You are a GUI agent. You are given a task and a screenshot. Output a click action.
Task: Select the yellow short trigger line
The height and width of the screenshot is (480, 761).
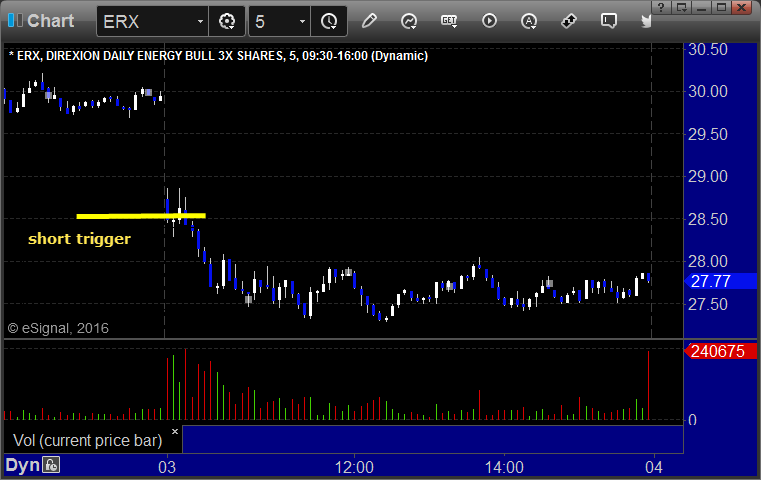point(141,216)
